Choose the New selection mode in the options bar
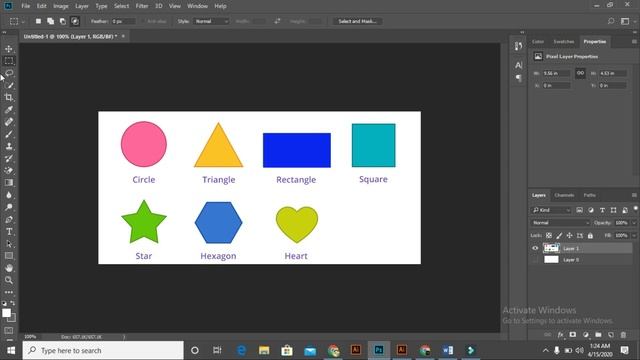640x360 pixels. tap(38, 21)
